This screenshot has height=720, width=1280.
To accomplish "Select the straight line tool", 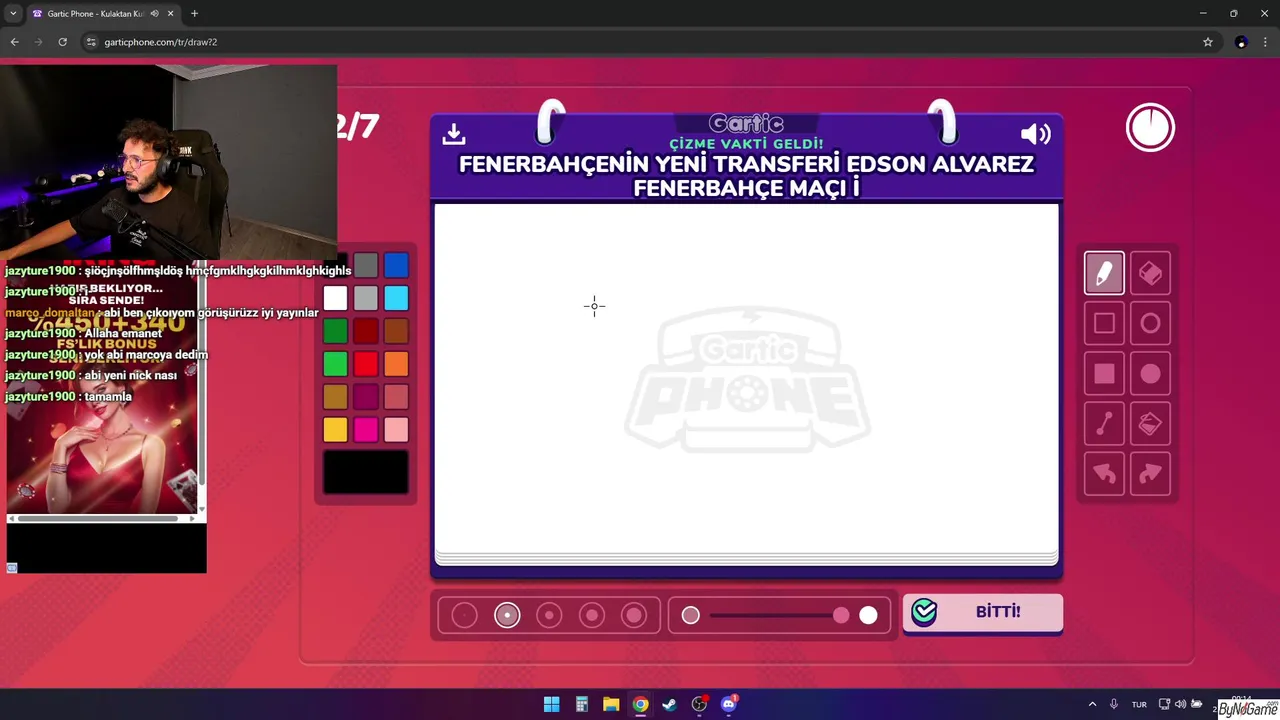I will click(x=1104, y=424).
